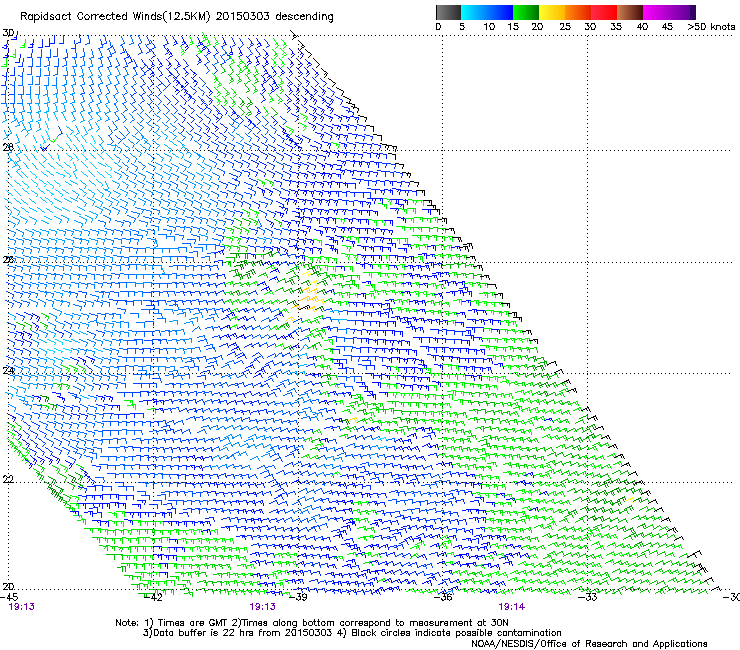
Task: Click the longitude label -36
Action: pyautogui.click(x=443, y=597)
